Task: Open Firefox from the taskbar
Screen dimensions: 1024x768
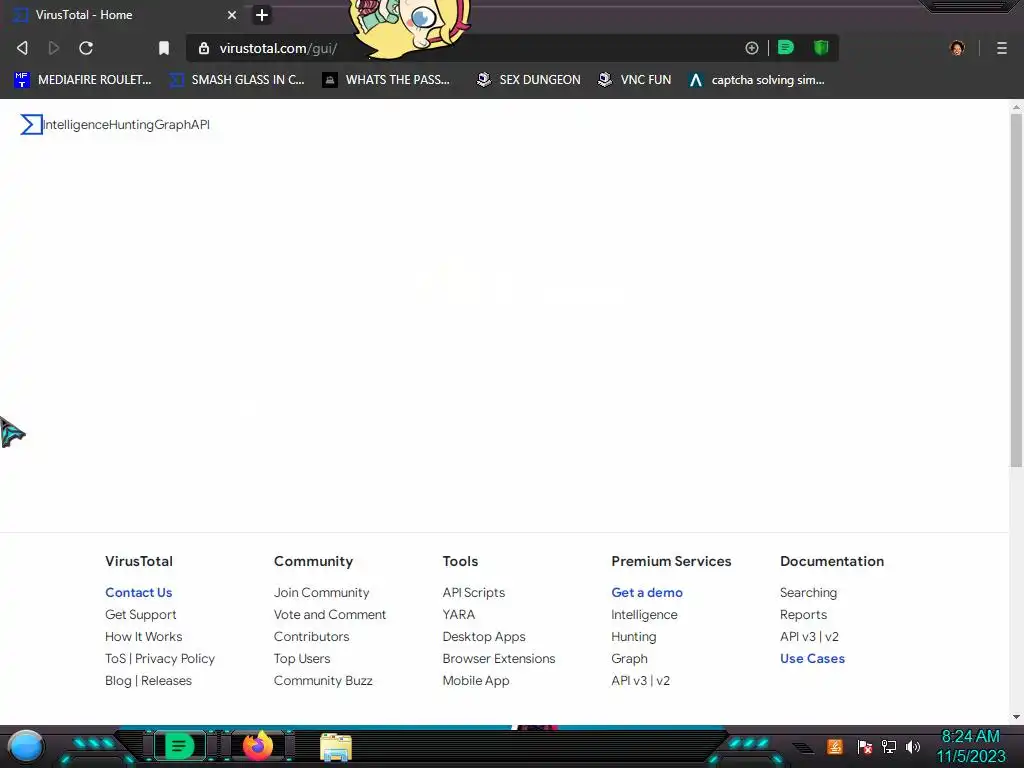Action: 258,746
